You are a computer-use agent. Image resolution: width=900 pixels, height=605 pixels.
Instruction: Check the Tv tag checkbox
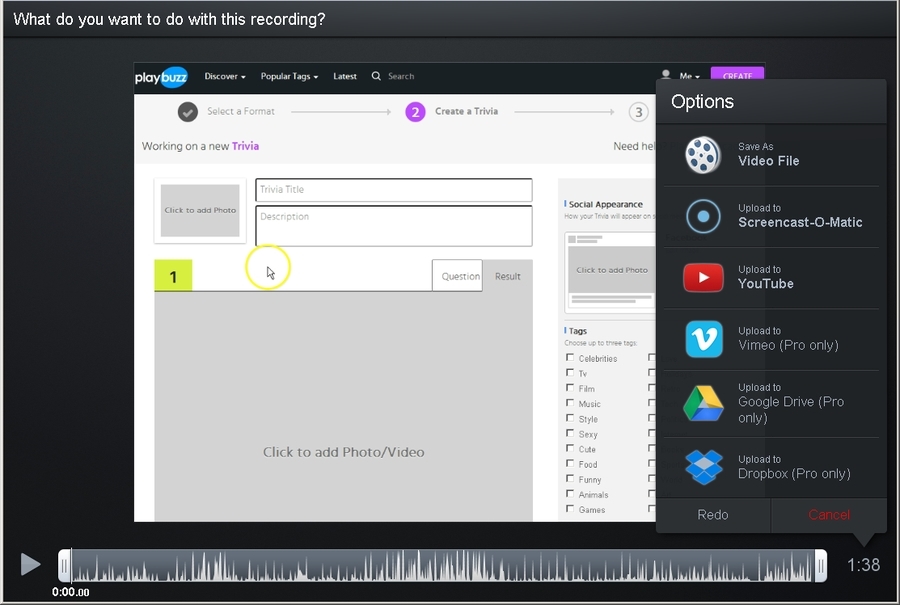pos(570,373)
